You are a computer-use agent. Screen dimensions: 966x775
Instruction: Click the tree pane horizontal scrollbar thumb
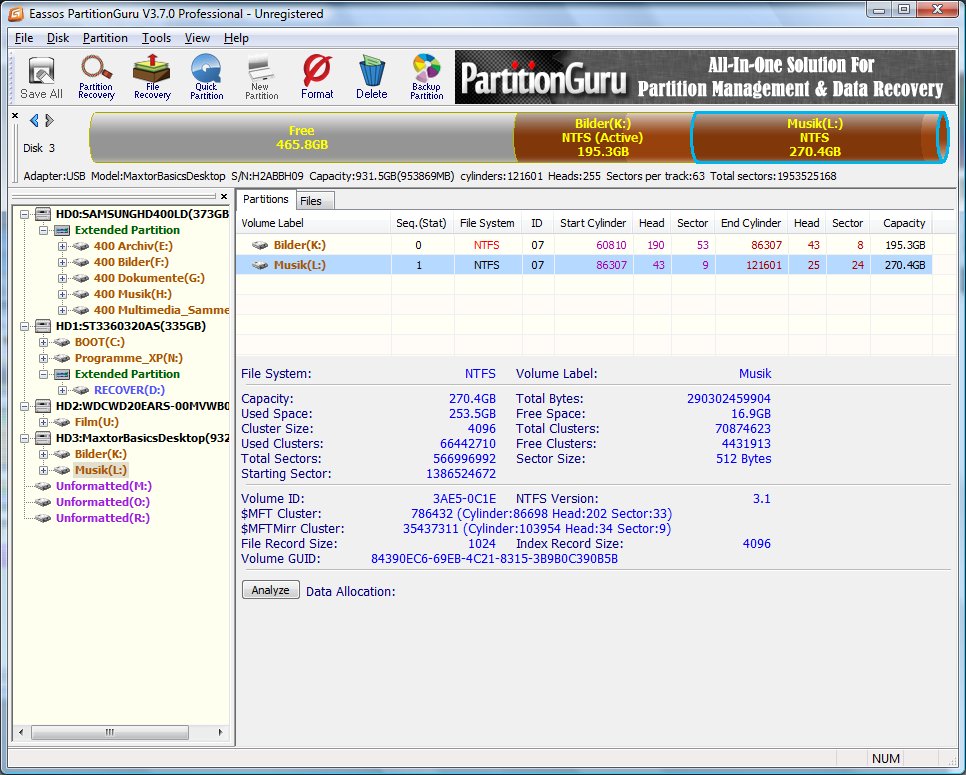(110, 732)
